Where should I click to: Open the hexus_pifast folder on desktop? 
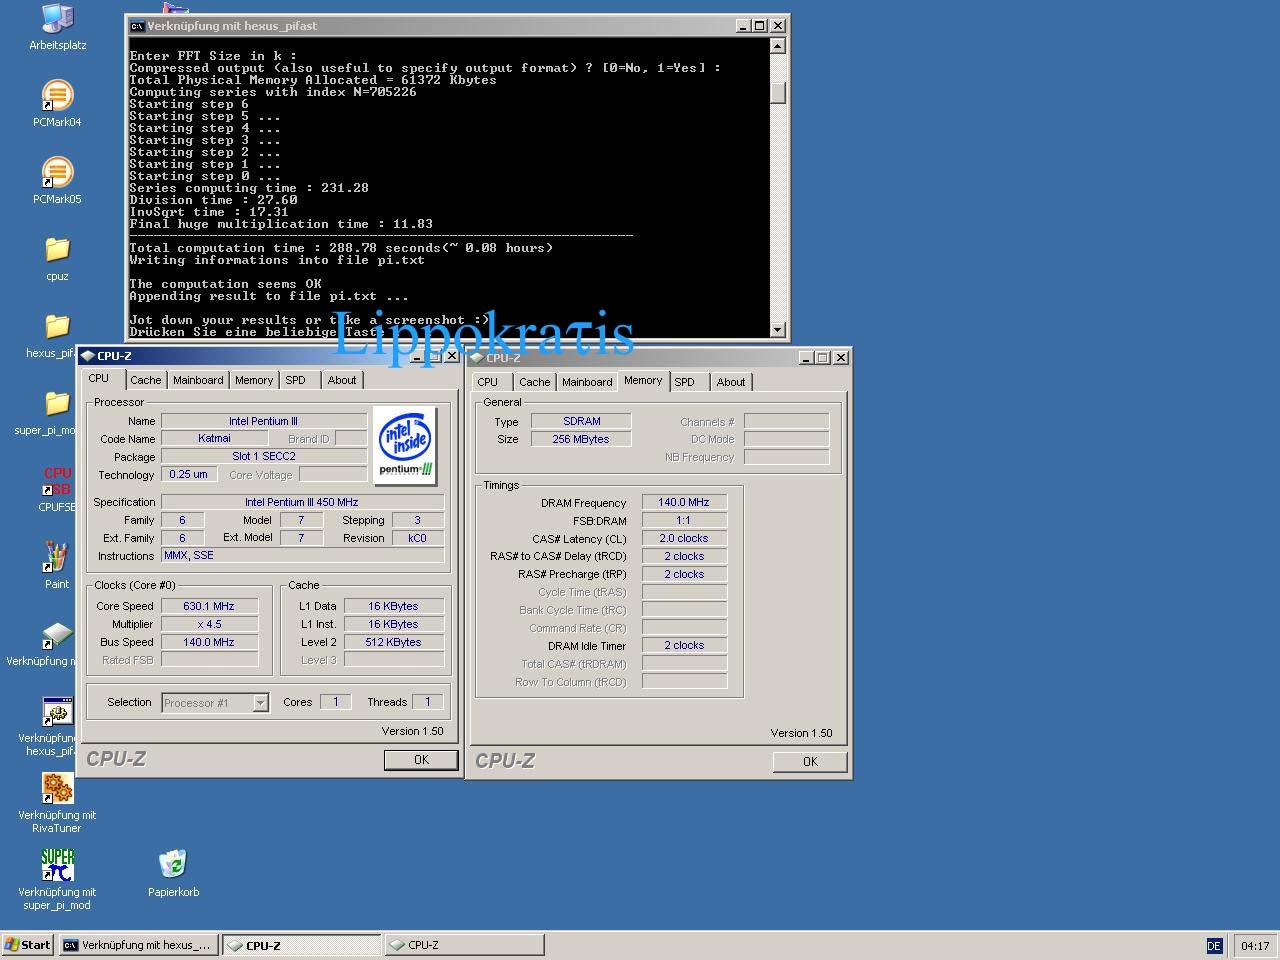(58, 327)
